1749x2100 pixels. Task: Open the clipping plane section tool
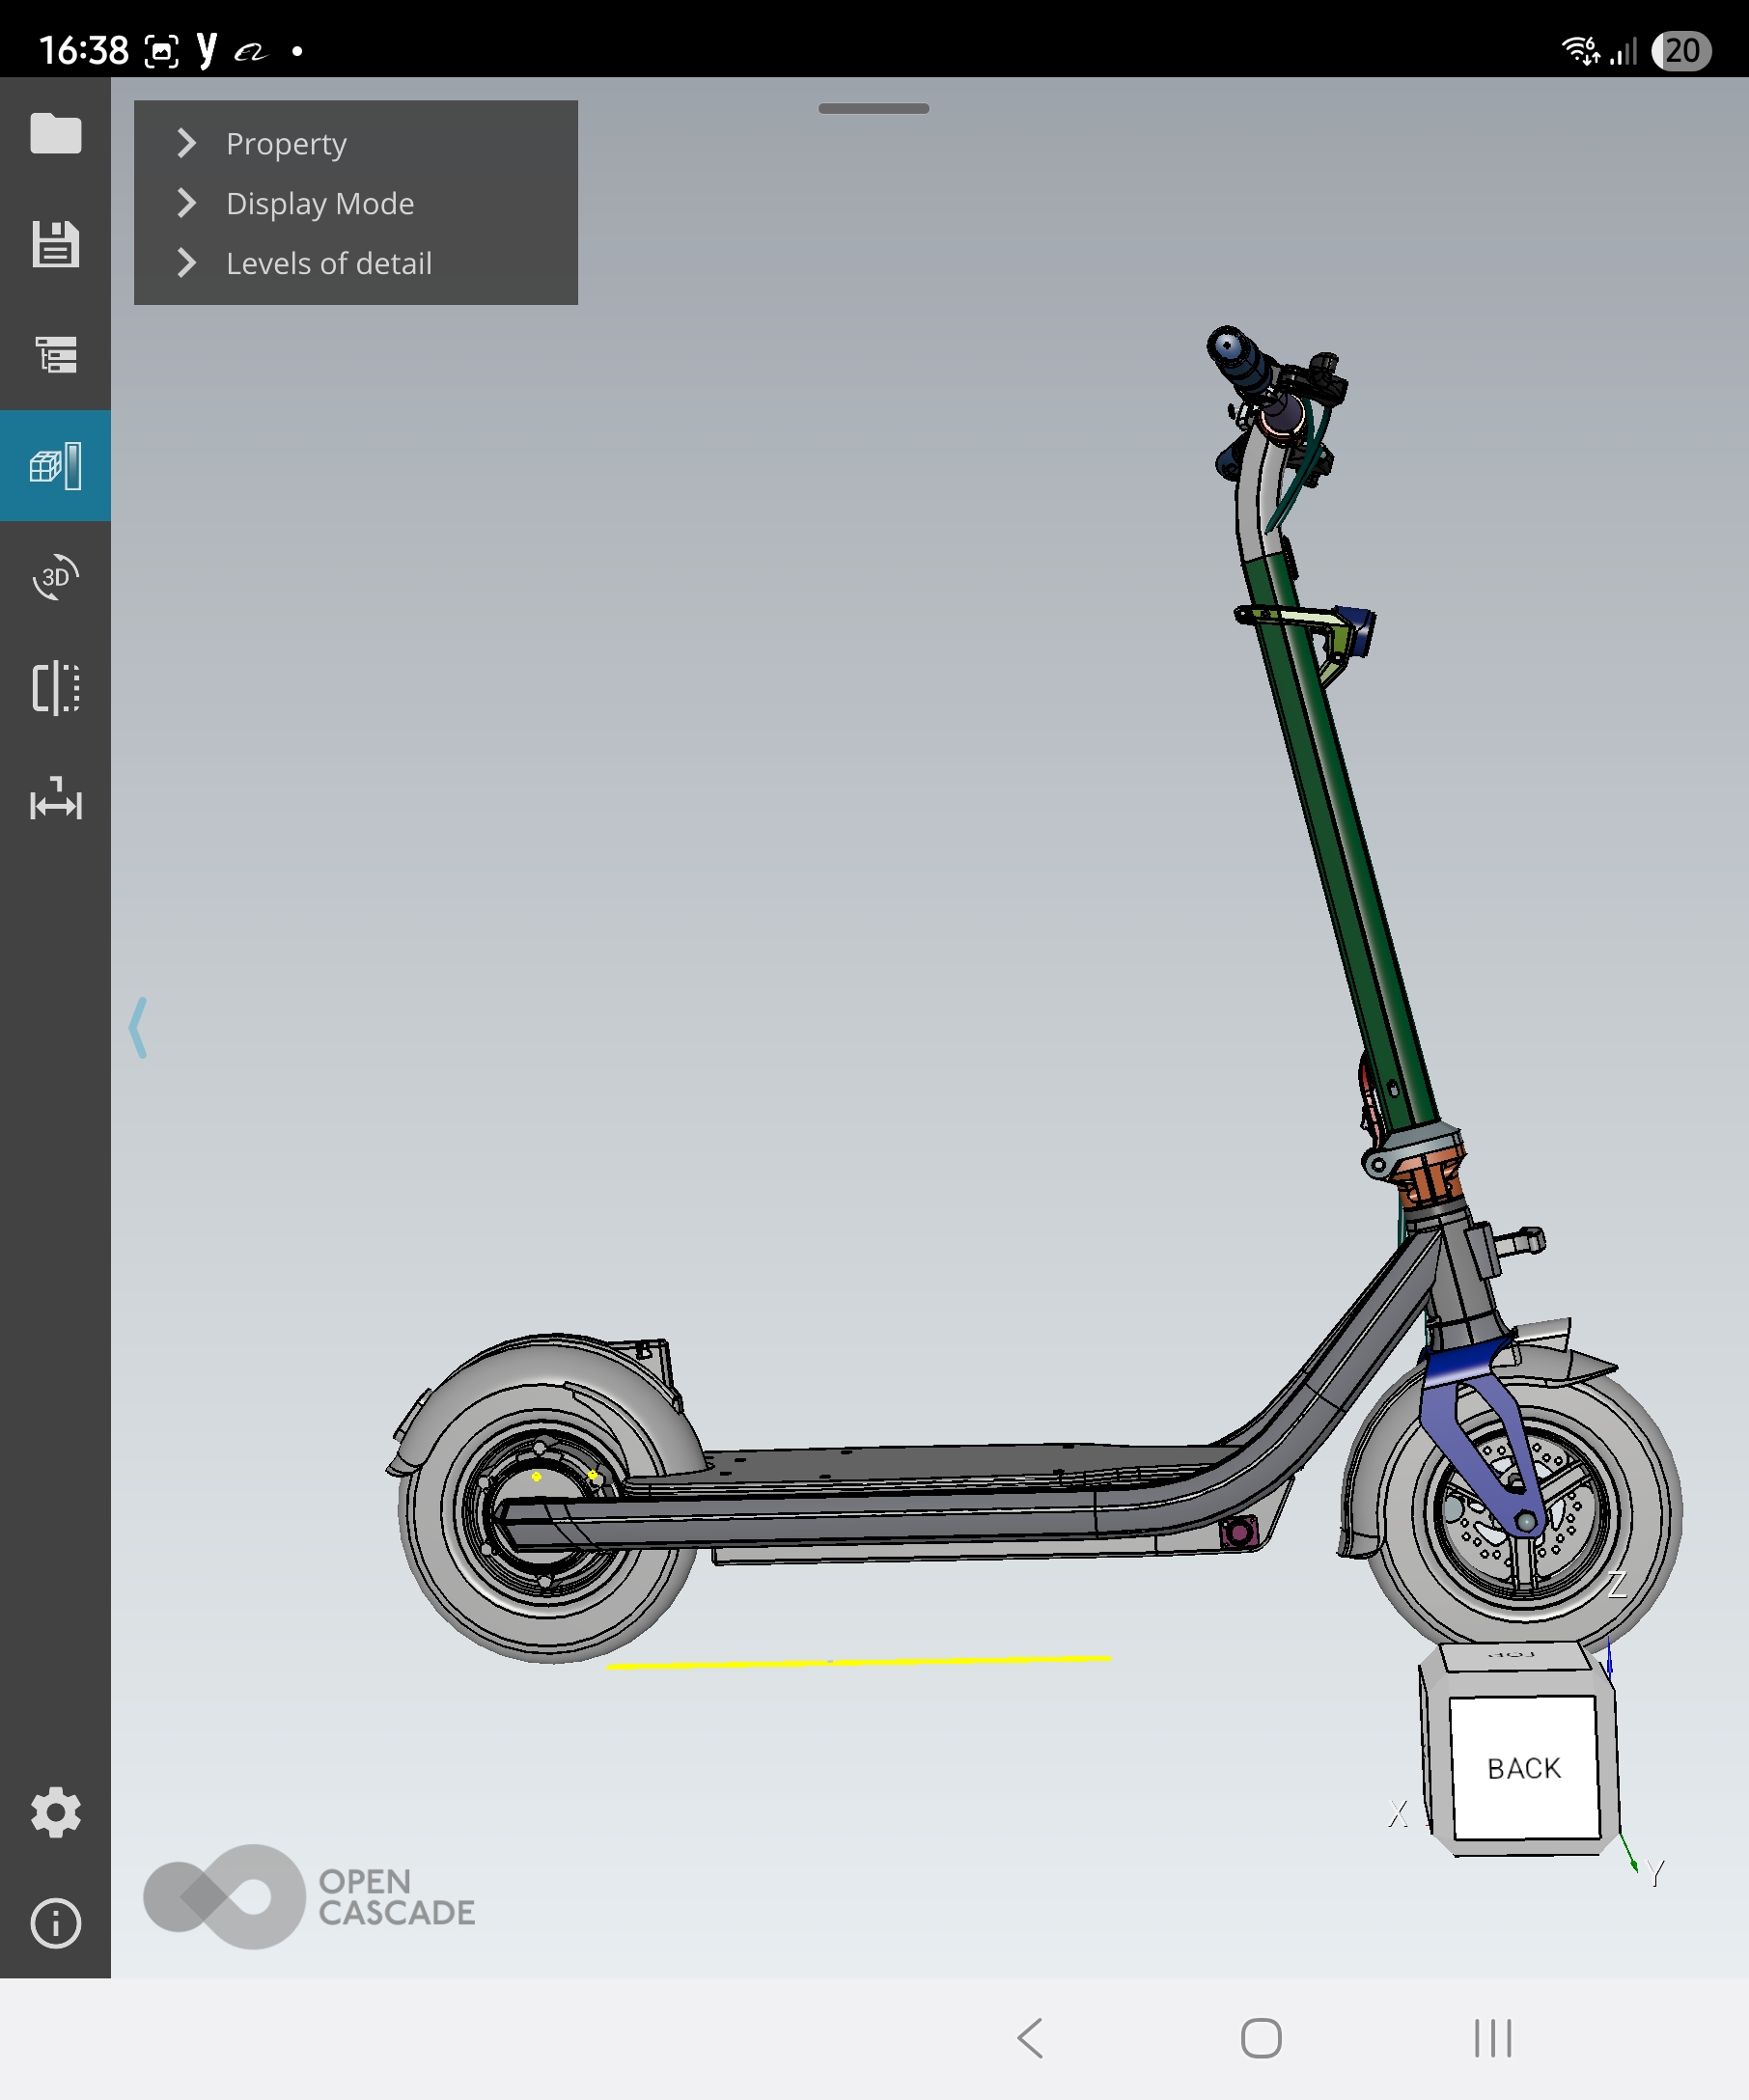pos(55,688)
